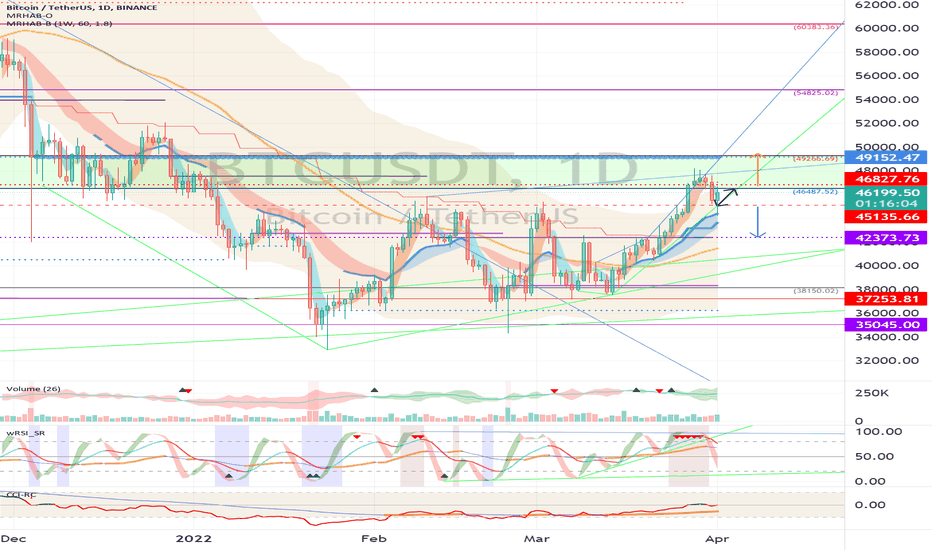Select the MRHAB-O indicator label
932x550 pixels.
[29, 15]
